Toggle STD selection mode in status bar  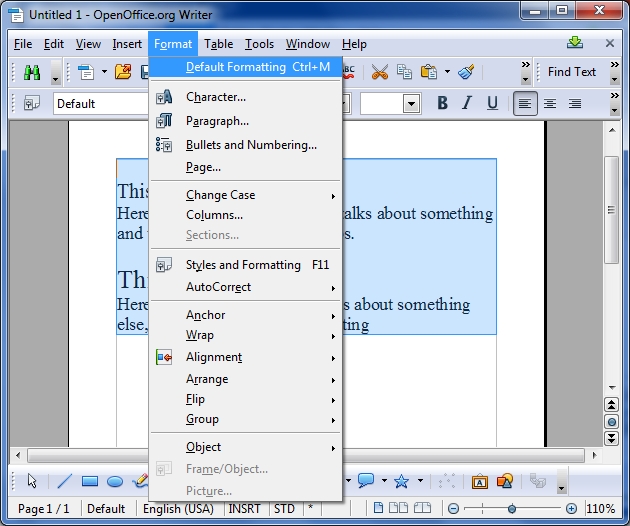click(284, 509)
